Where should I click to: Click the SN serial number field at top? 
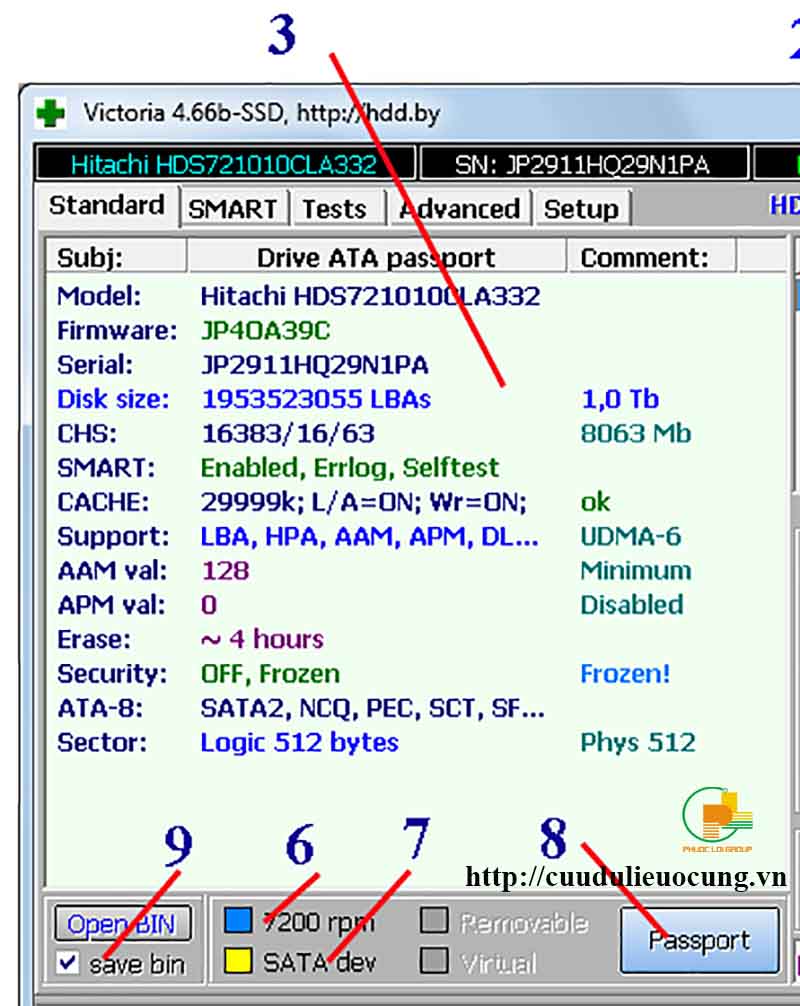(584, 165)
